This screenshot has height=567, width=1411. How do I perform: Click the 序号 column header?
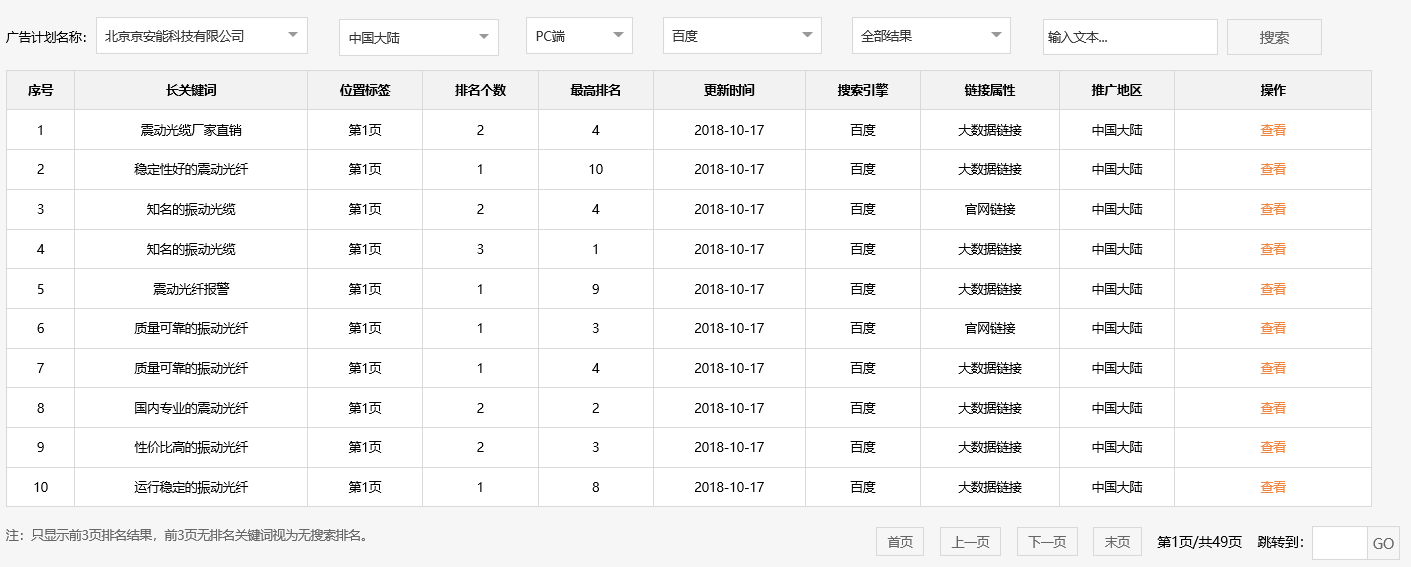(40, 90)
